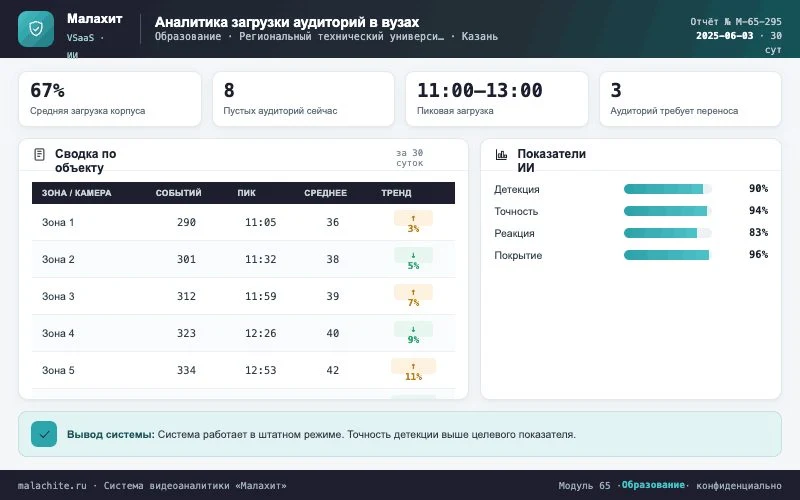Click the за 30 суток period label
800x500 pixels.
[x=410, y=158]
